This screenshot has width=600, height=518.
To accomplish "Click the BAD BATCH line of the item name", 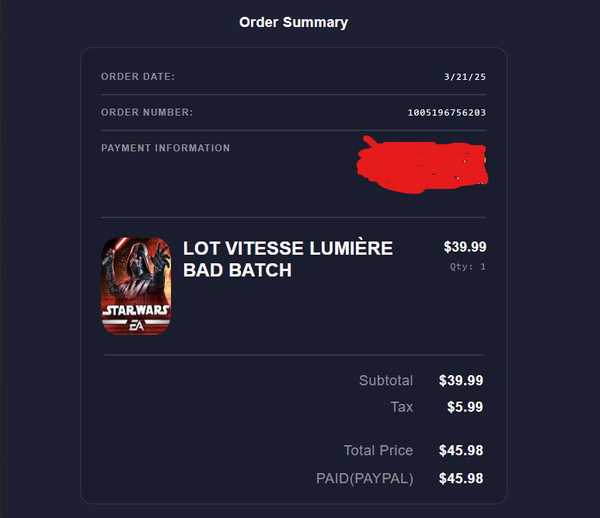I will point(237,270).
